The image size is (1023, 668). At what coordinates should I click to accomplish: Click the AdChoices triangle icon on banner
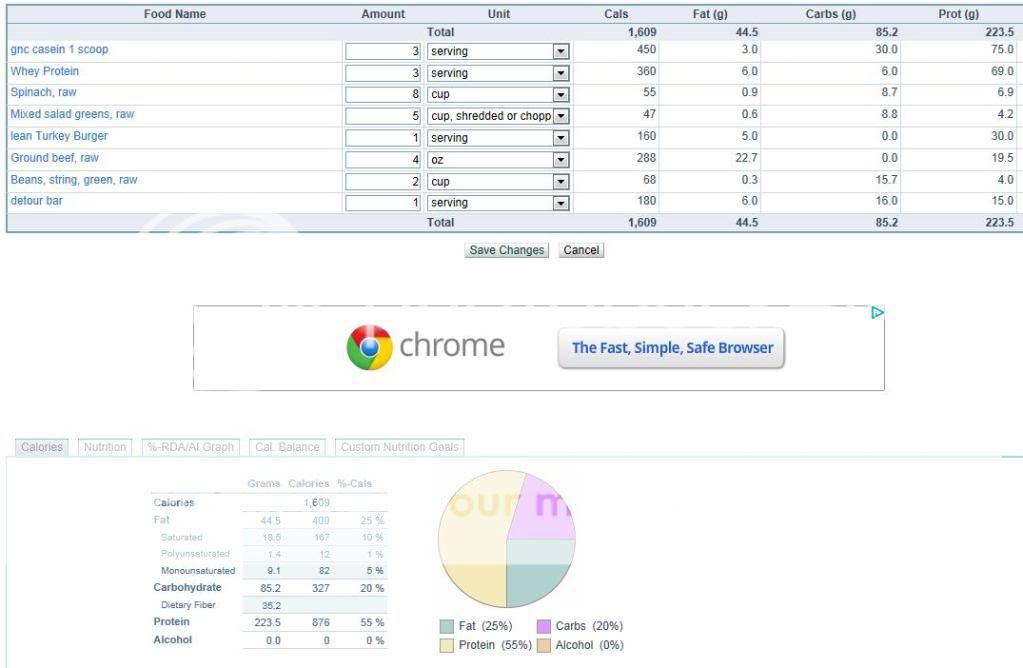(877, 313)
